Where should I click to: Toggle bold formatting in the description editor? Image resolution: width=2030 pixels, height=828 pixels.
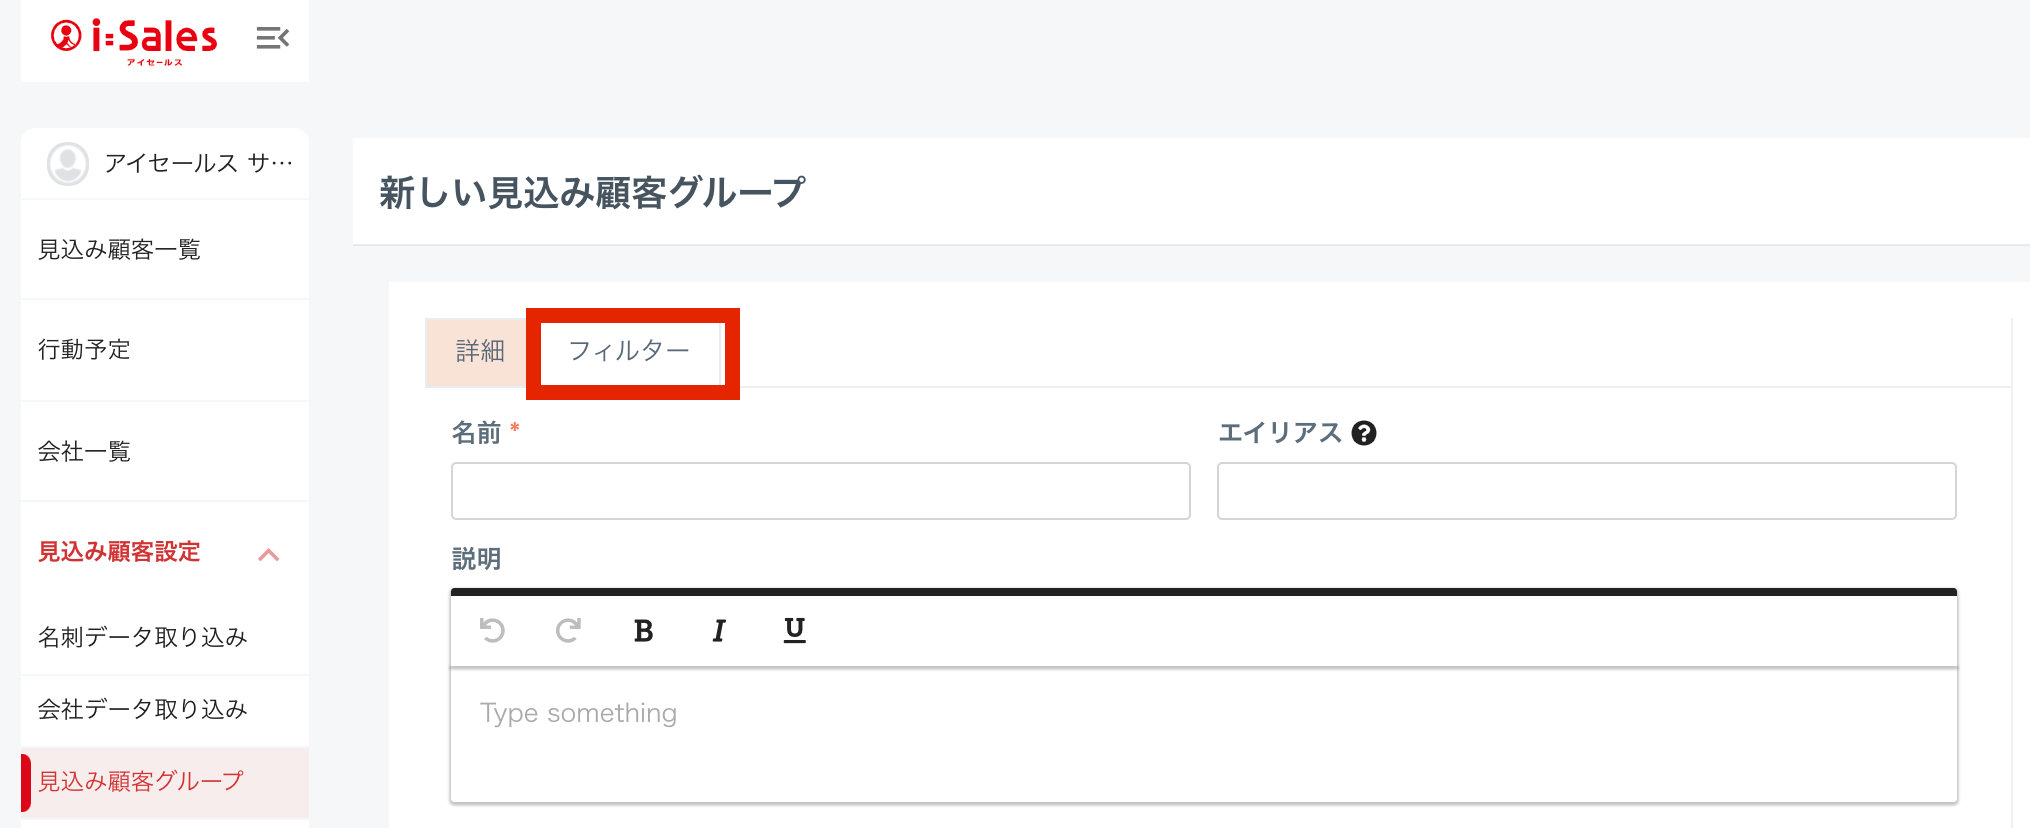[x=643, y=630]
